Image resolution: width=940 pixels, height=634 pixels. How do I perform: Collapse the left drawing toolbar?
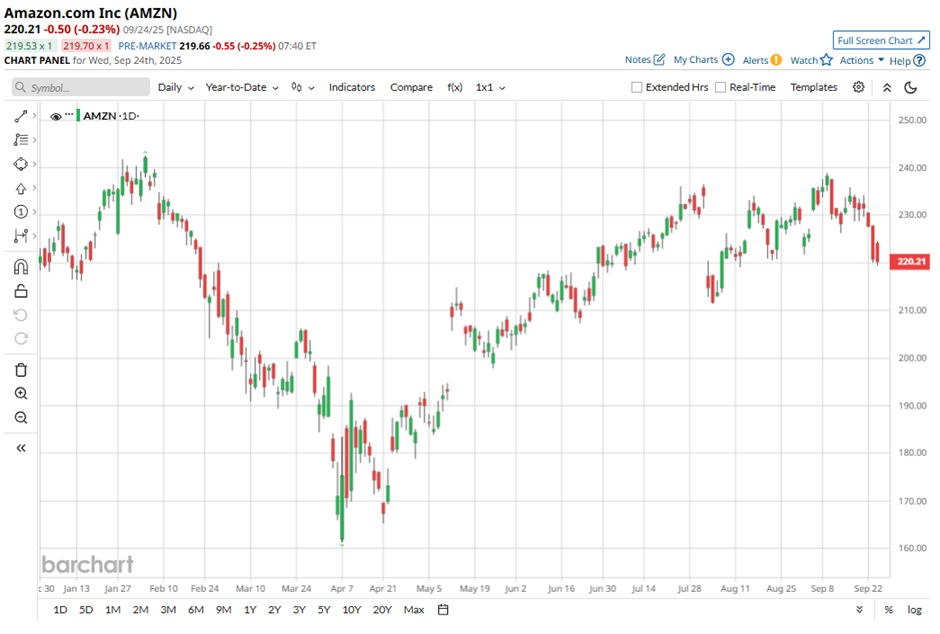tap(21, 448)
